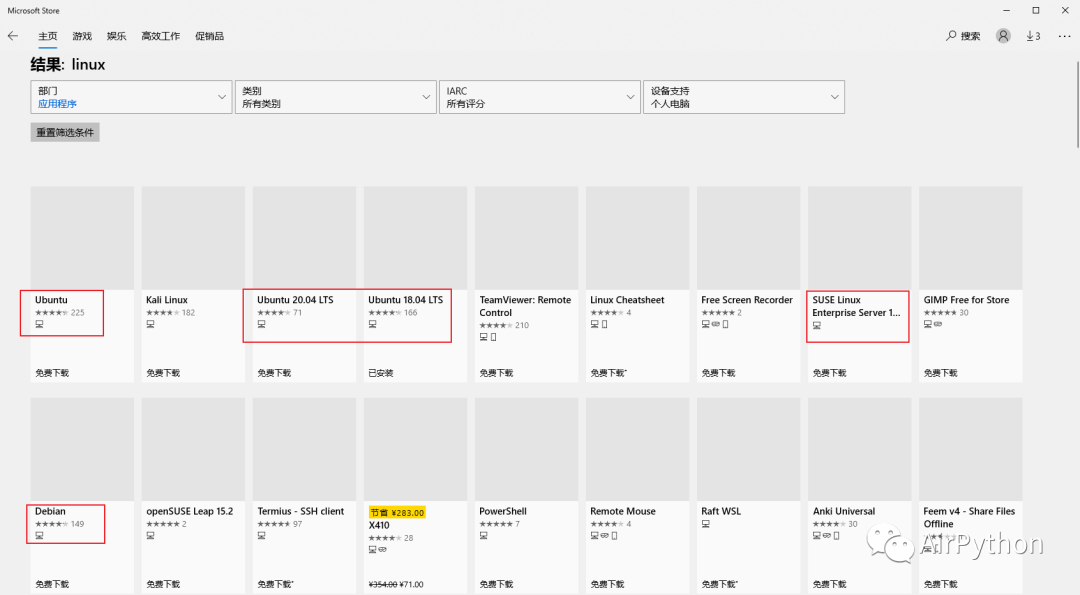
Task: Switch to the 游戏 tab
Action: tap(82, 36)
